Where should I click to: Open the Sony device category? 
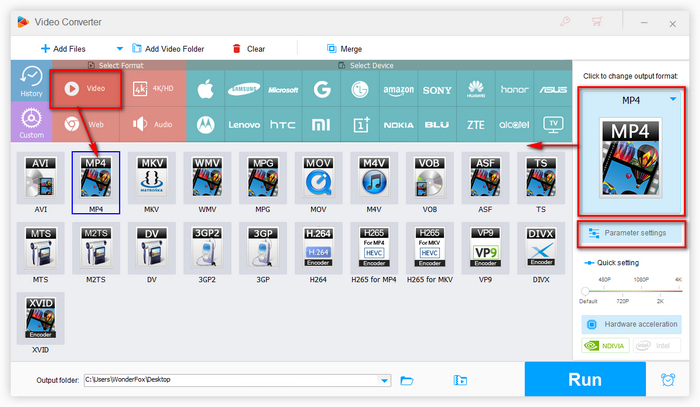(x=437, y=89)
